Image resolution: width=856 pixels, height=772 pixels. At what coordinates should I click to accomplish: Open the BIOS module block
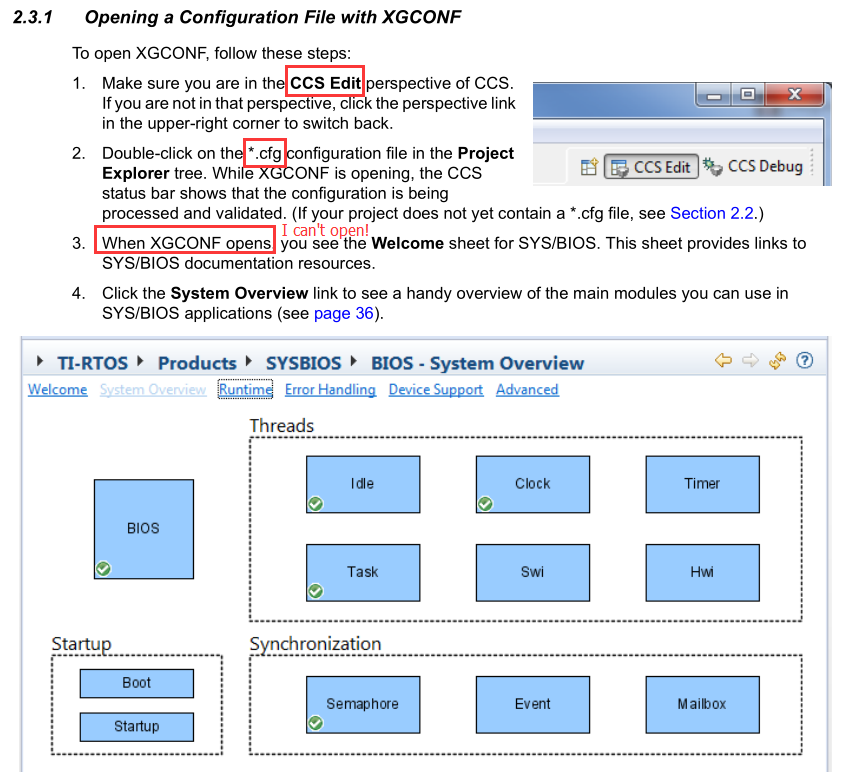click(x=144, y=528)
